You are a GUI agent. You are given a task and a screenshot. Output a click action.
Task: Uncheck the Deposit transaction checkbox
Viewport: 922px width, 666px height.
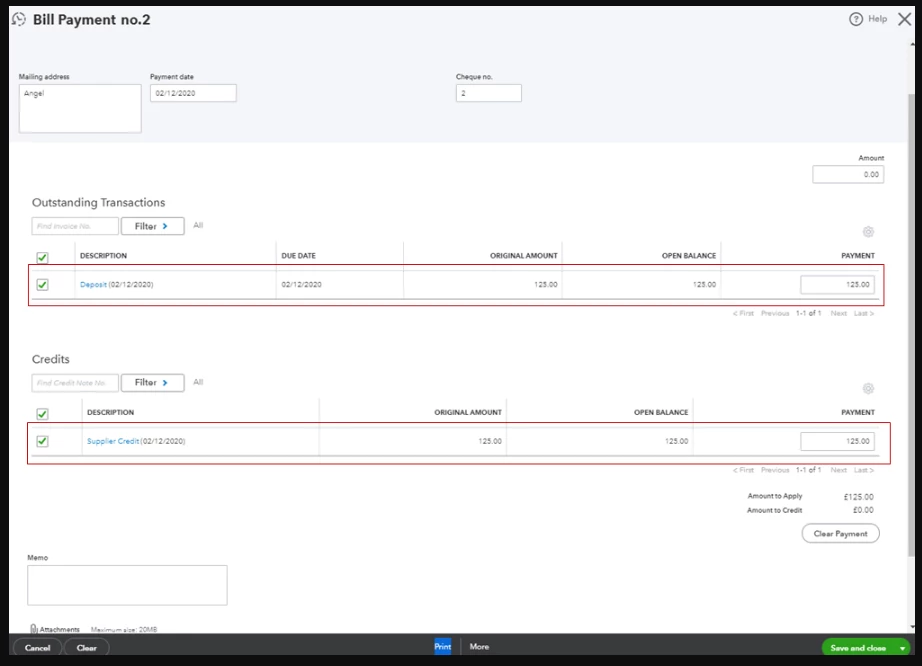[x=42, y=285]
